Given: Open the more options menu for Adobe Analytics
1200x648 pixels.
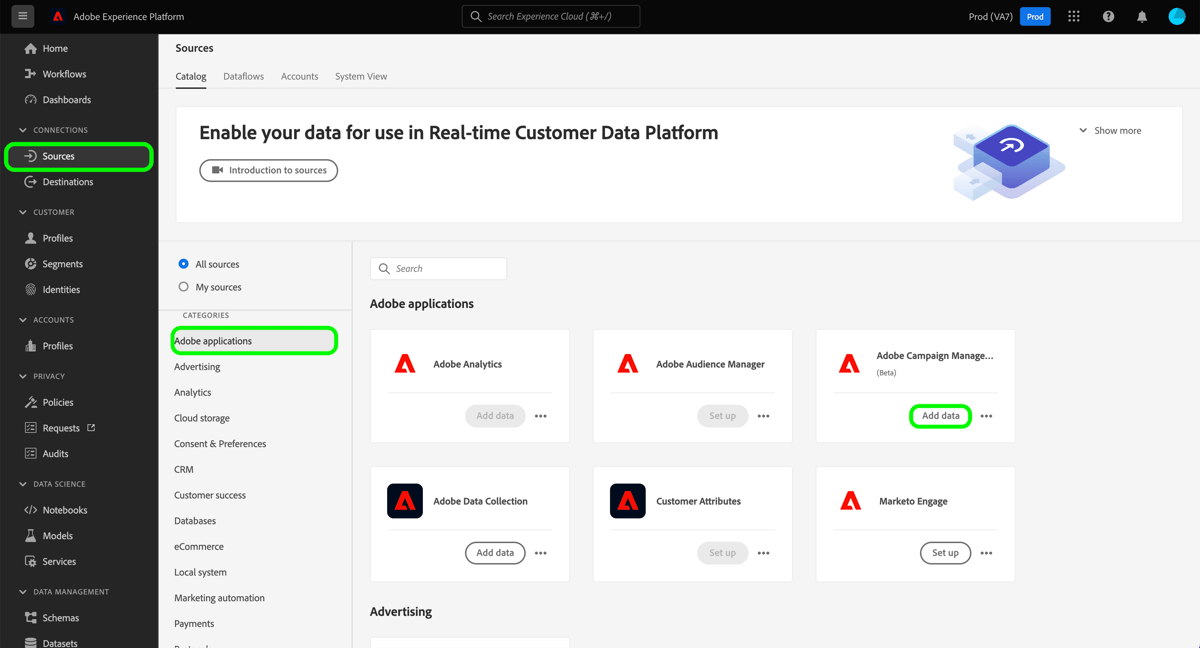Looking at the screenshot, I should (540, 415).
